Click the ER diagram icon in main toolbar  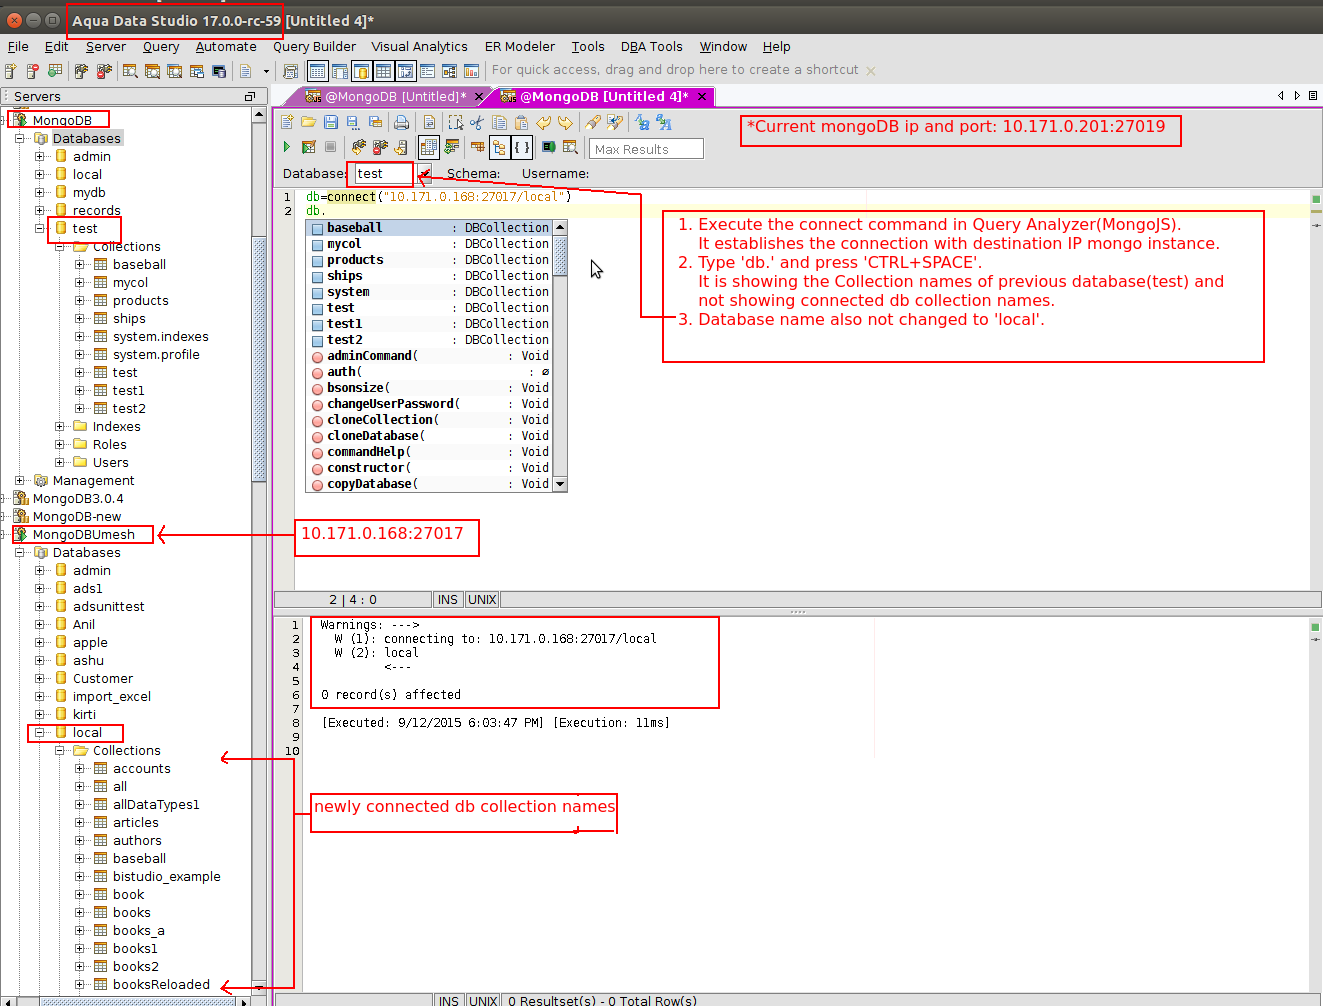pyautogui.click(x=449, y=71)
